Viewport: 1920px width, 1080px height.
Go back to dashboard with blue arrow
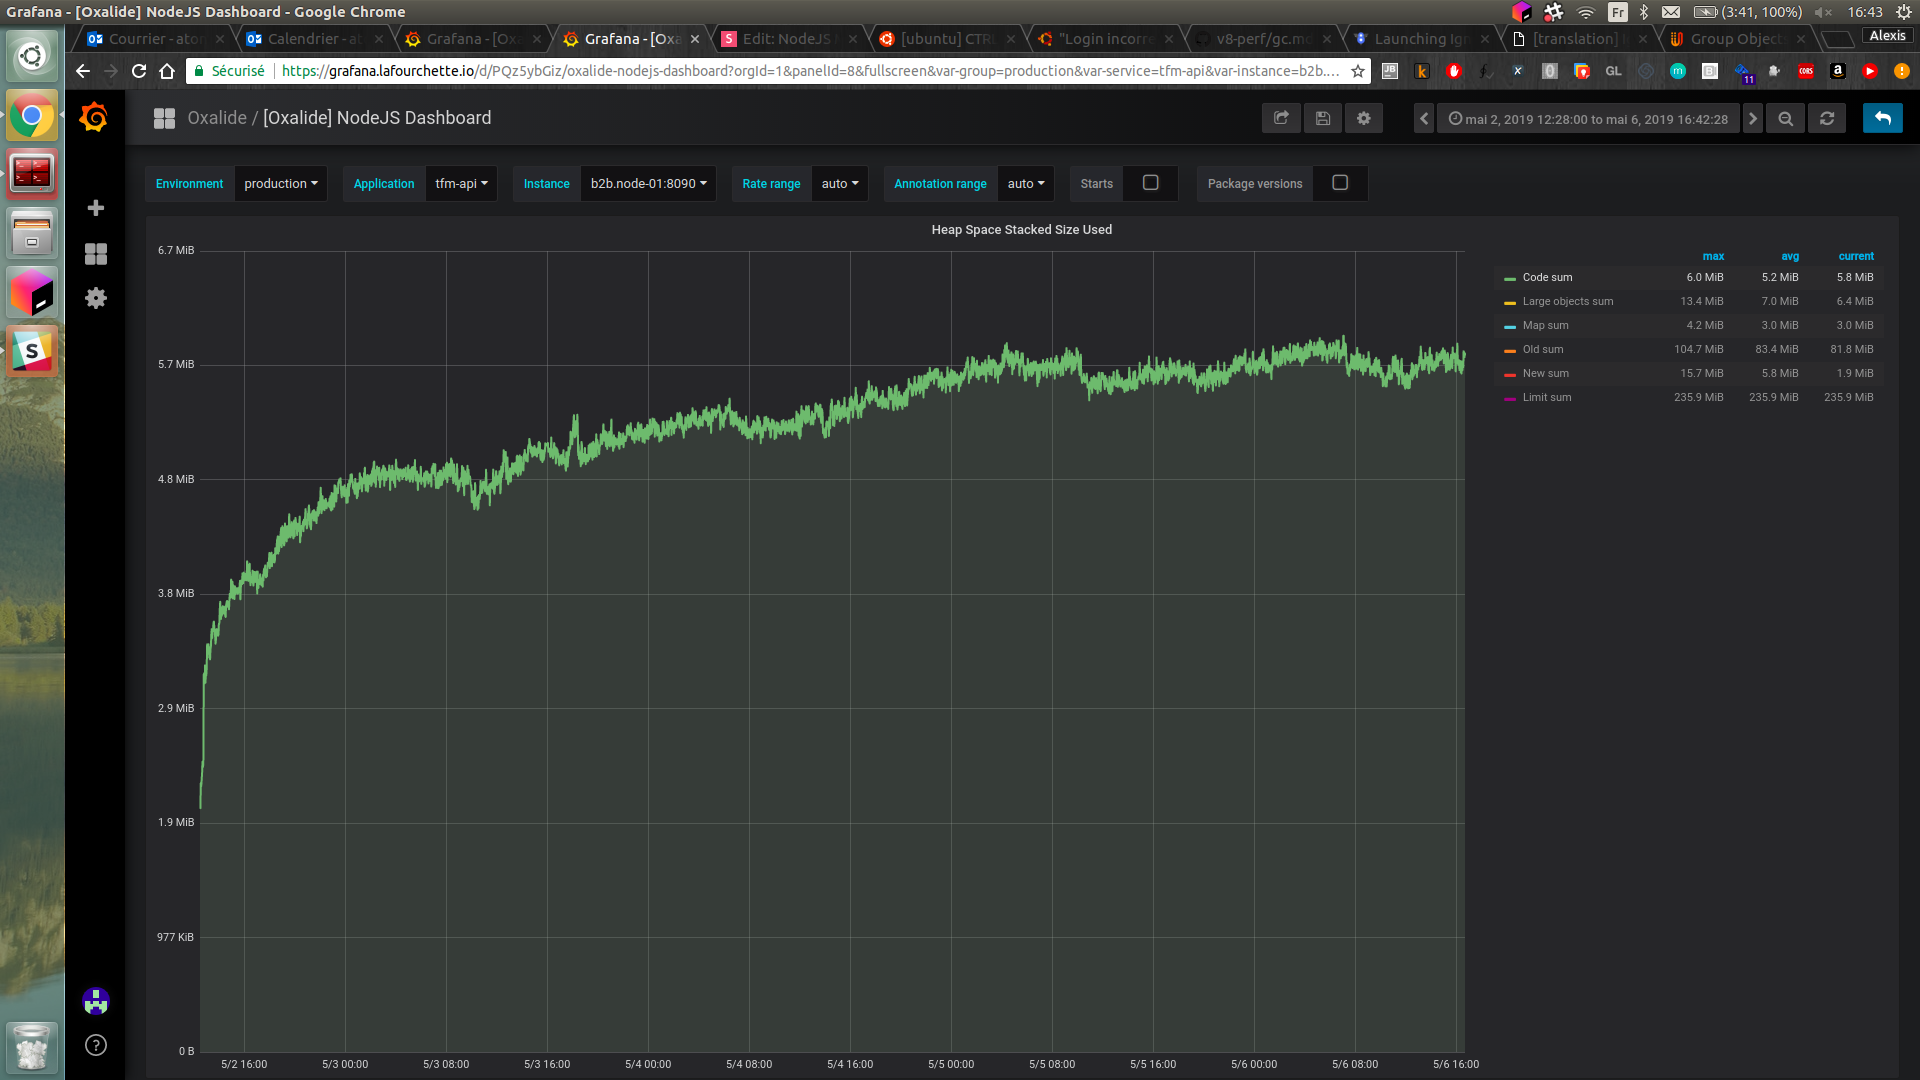pyautogui.click(x=1882, y=118)
